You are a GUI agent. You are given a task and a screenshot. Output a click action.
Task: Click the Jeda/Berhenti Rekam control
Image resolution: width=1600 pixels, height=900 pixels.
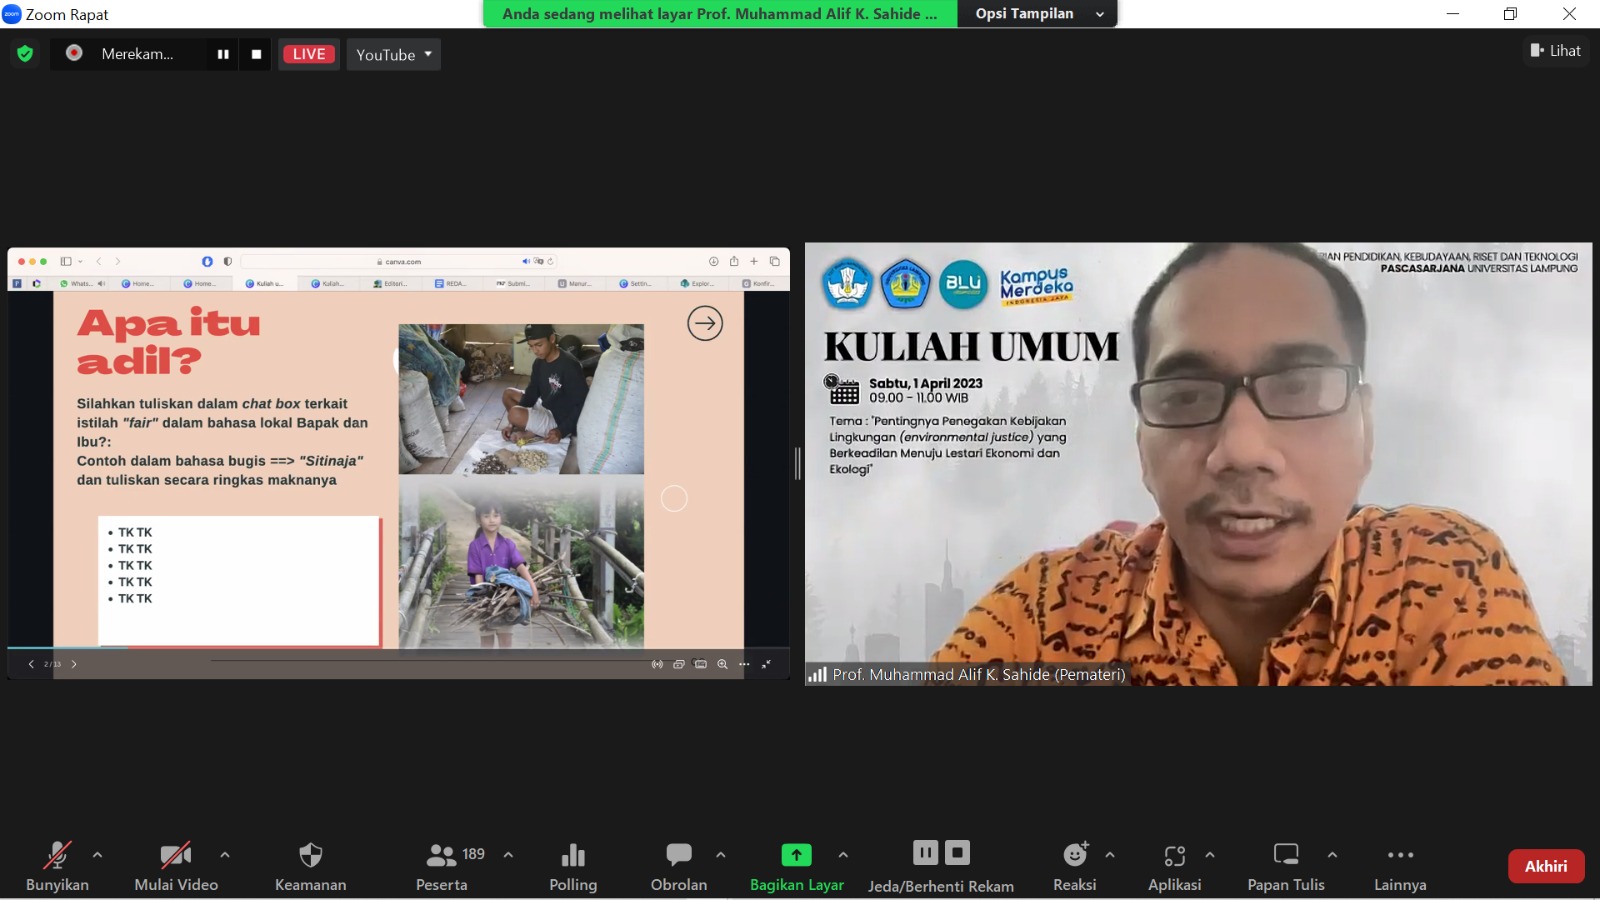941,856
